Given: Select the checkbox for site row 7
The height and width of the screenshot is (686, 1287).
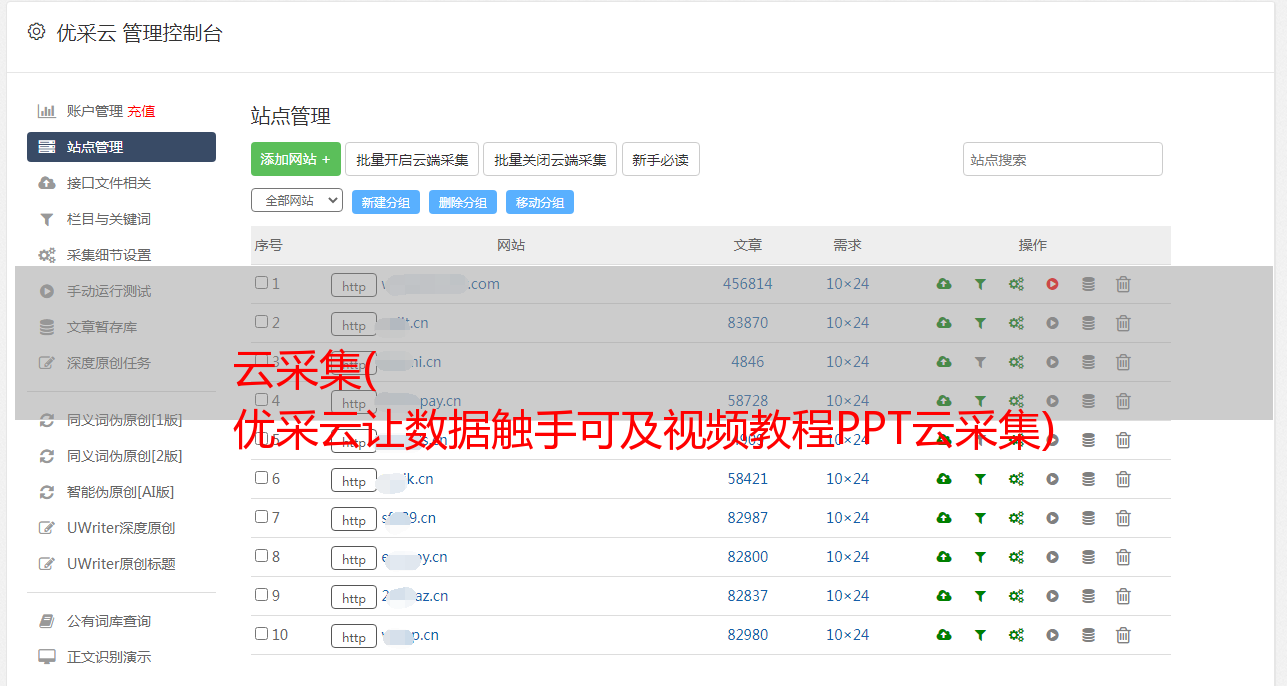Looking at the screenshot, I should pos(261,517).
